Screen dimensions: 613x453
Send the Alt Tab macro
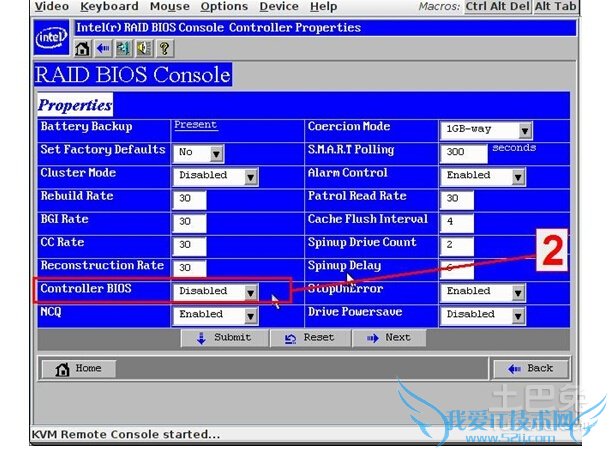tap(555, 7)
